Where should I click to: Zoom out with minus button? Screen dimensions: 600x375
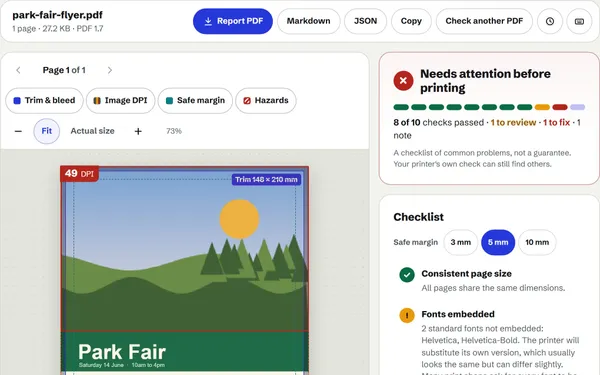pyautogui.click(x=18, y=131)
